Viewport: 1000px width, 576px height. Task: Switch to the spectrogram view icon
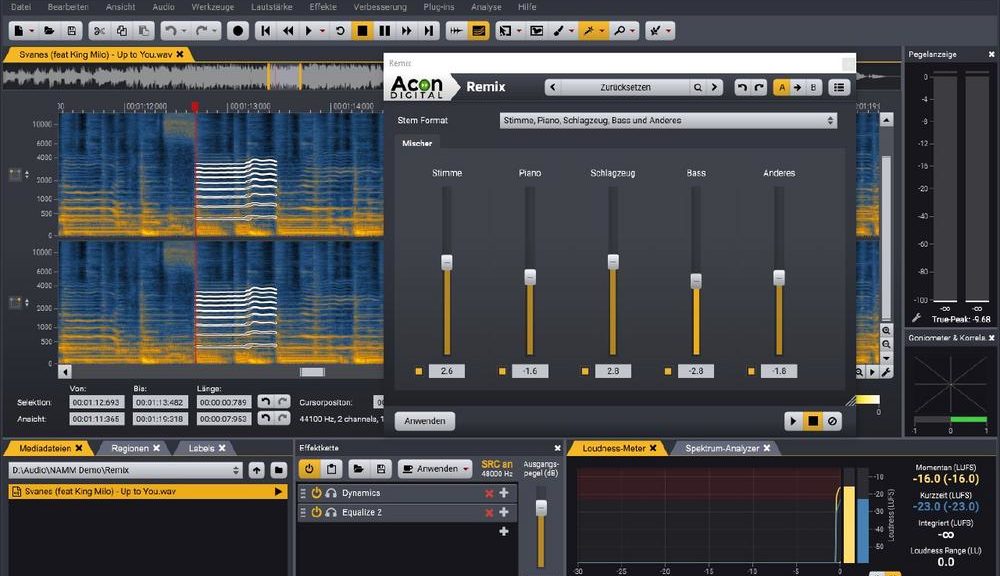(x=479, y=31)
